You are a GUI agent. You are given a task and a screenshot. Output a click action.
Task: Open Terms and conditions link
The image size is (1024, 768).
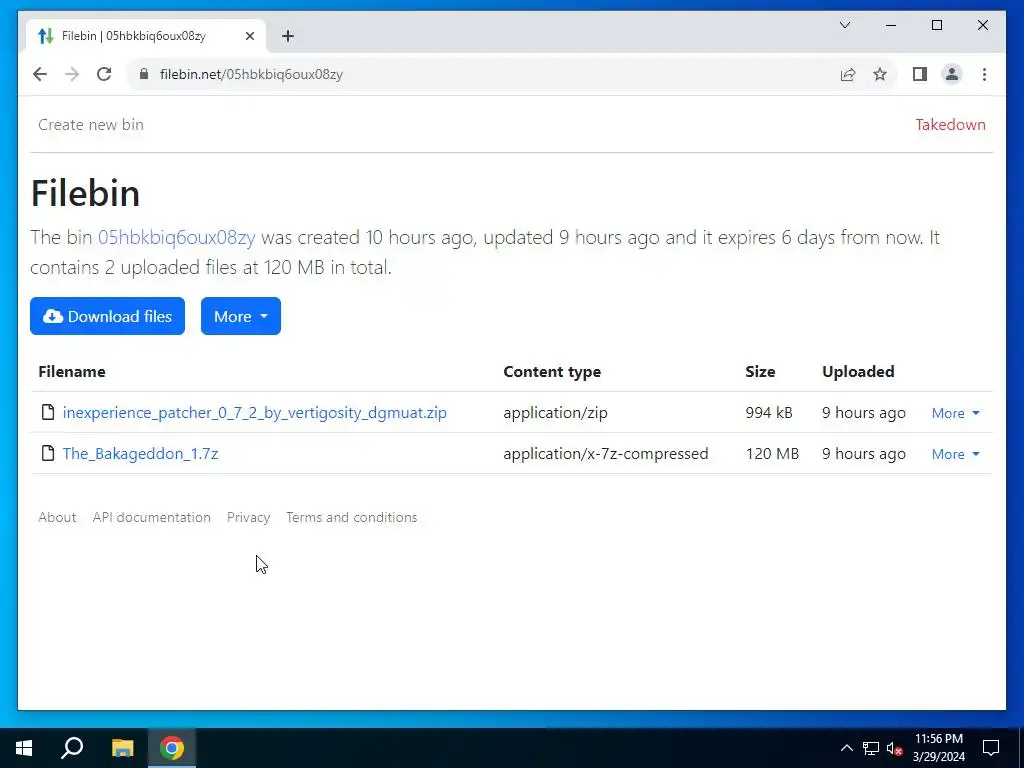tap(351, 517)
